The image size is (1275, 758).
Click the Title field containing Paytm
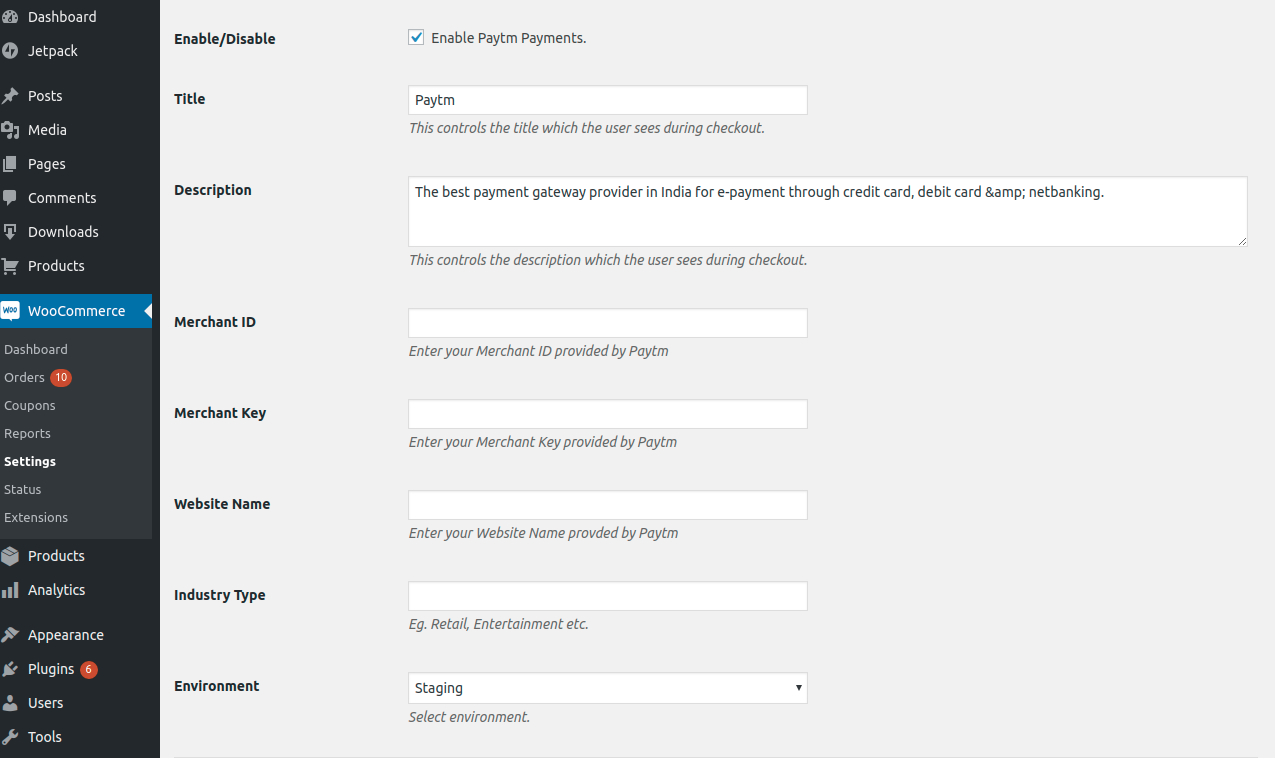click(x=608, y=100)
